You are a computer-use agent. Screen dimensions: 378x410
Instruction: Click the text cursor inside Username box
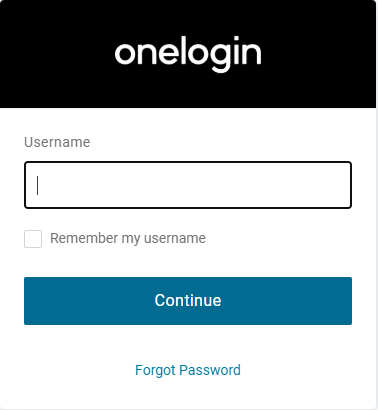point(38,185)
